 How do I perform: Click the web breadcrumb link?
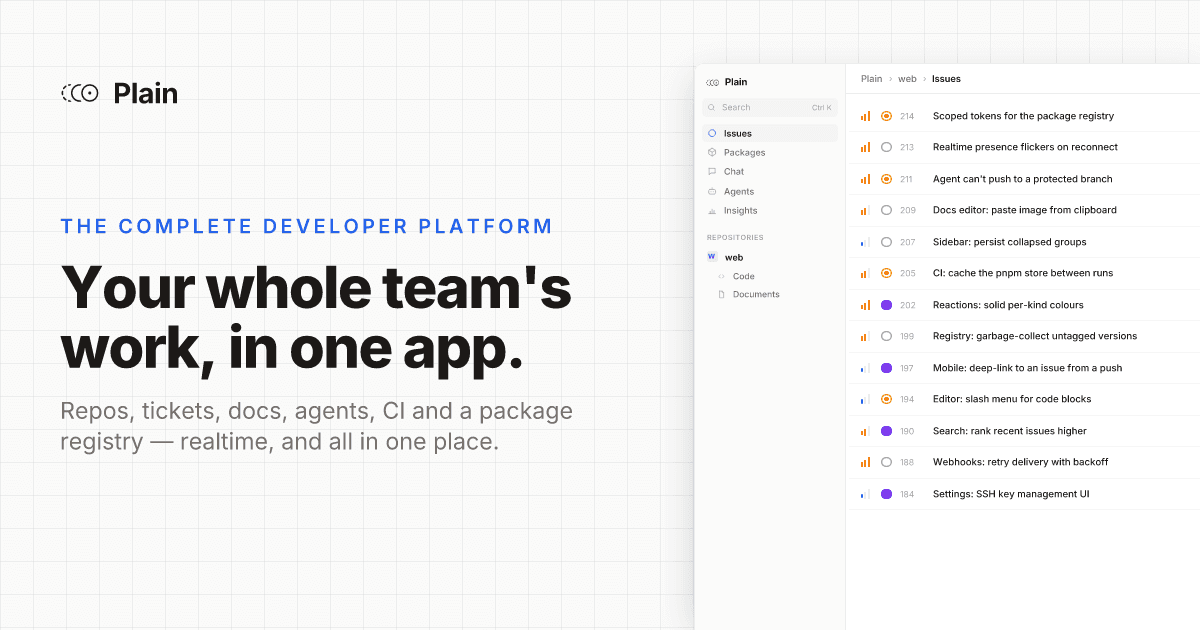[907, 79]
